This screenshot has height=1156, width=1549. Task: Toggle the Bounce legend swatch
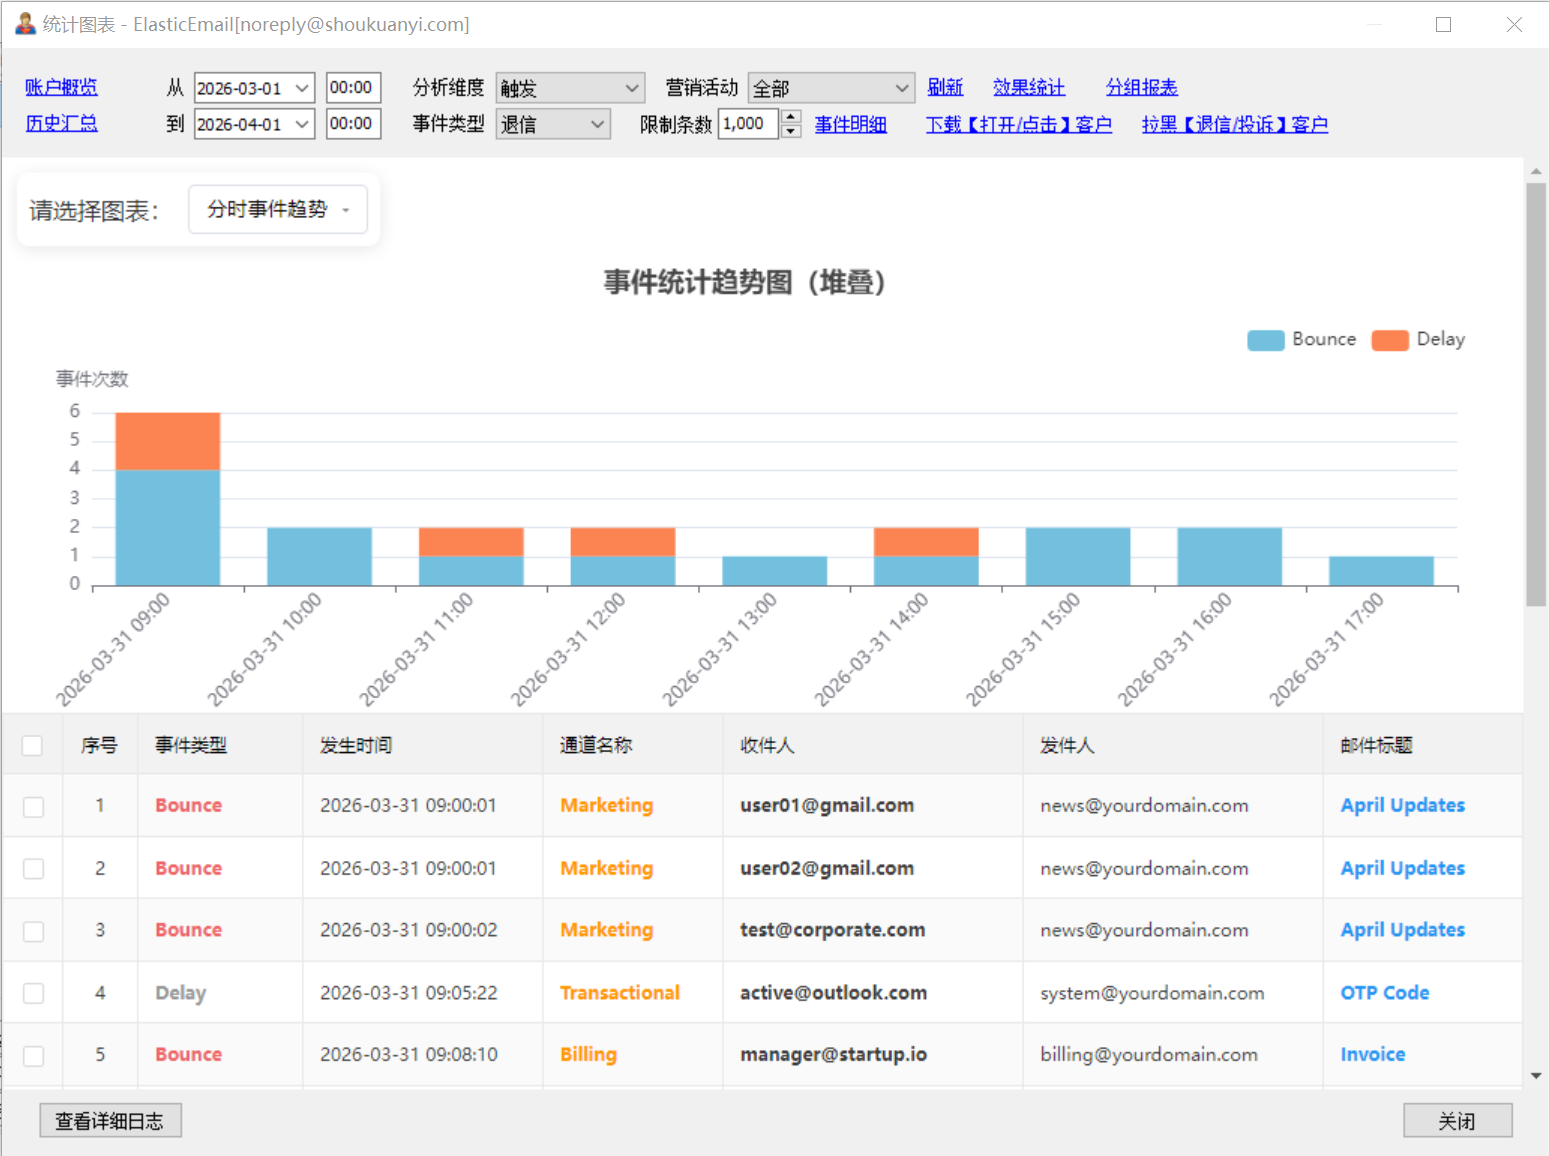click(x=1266, y=340)
